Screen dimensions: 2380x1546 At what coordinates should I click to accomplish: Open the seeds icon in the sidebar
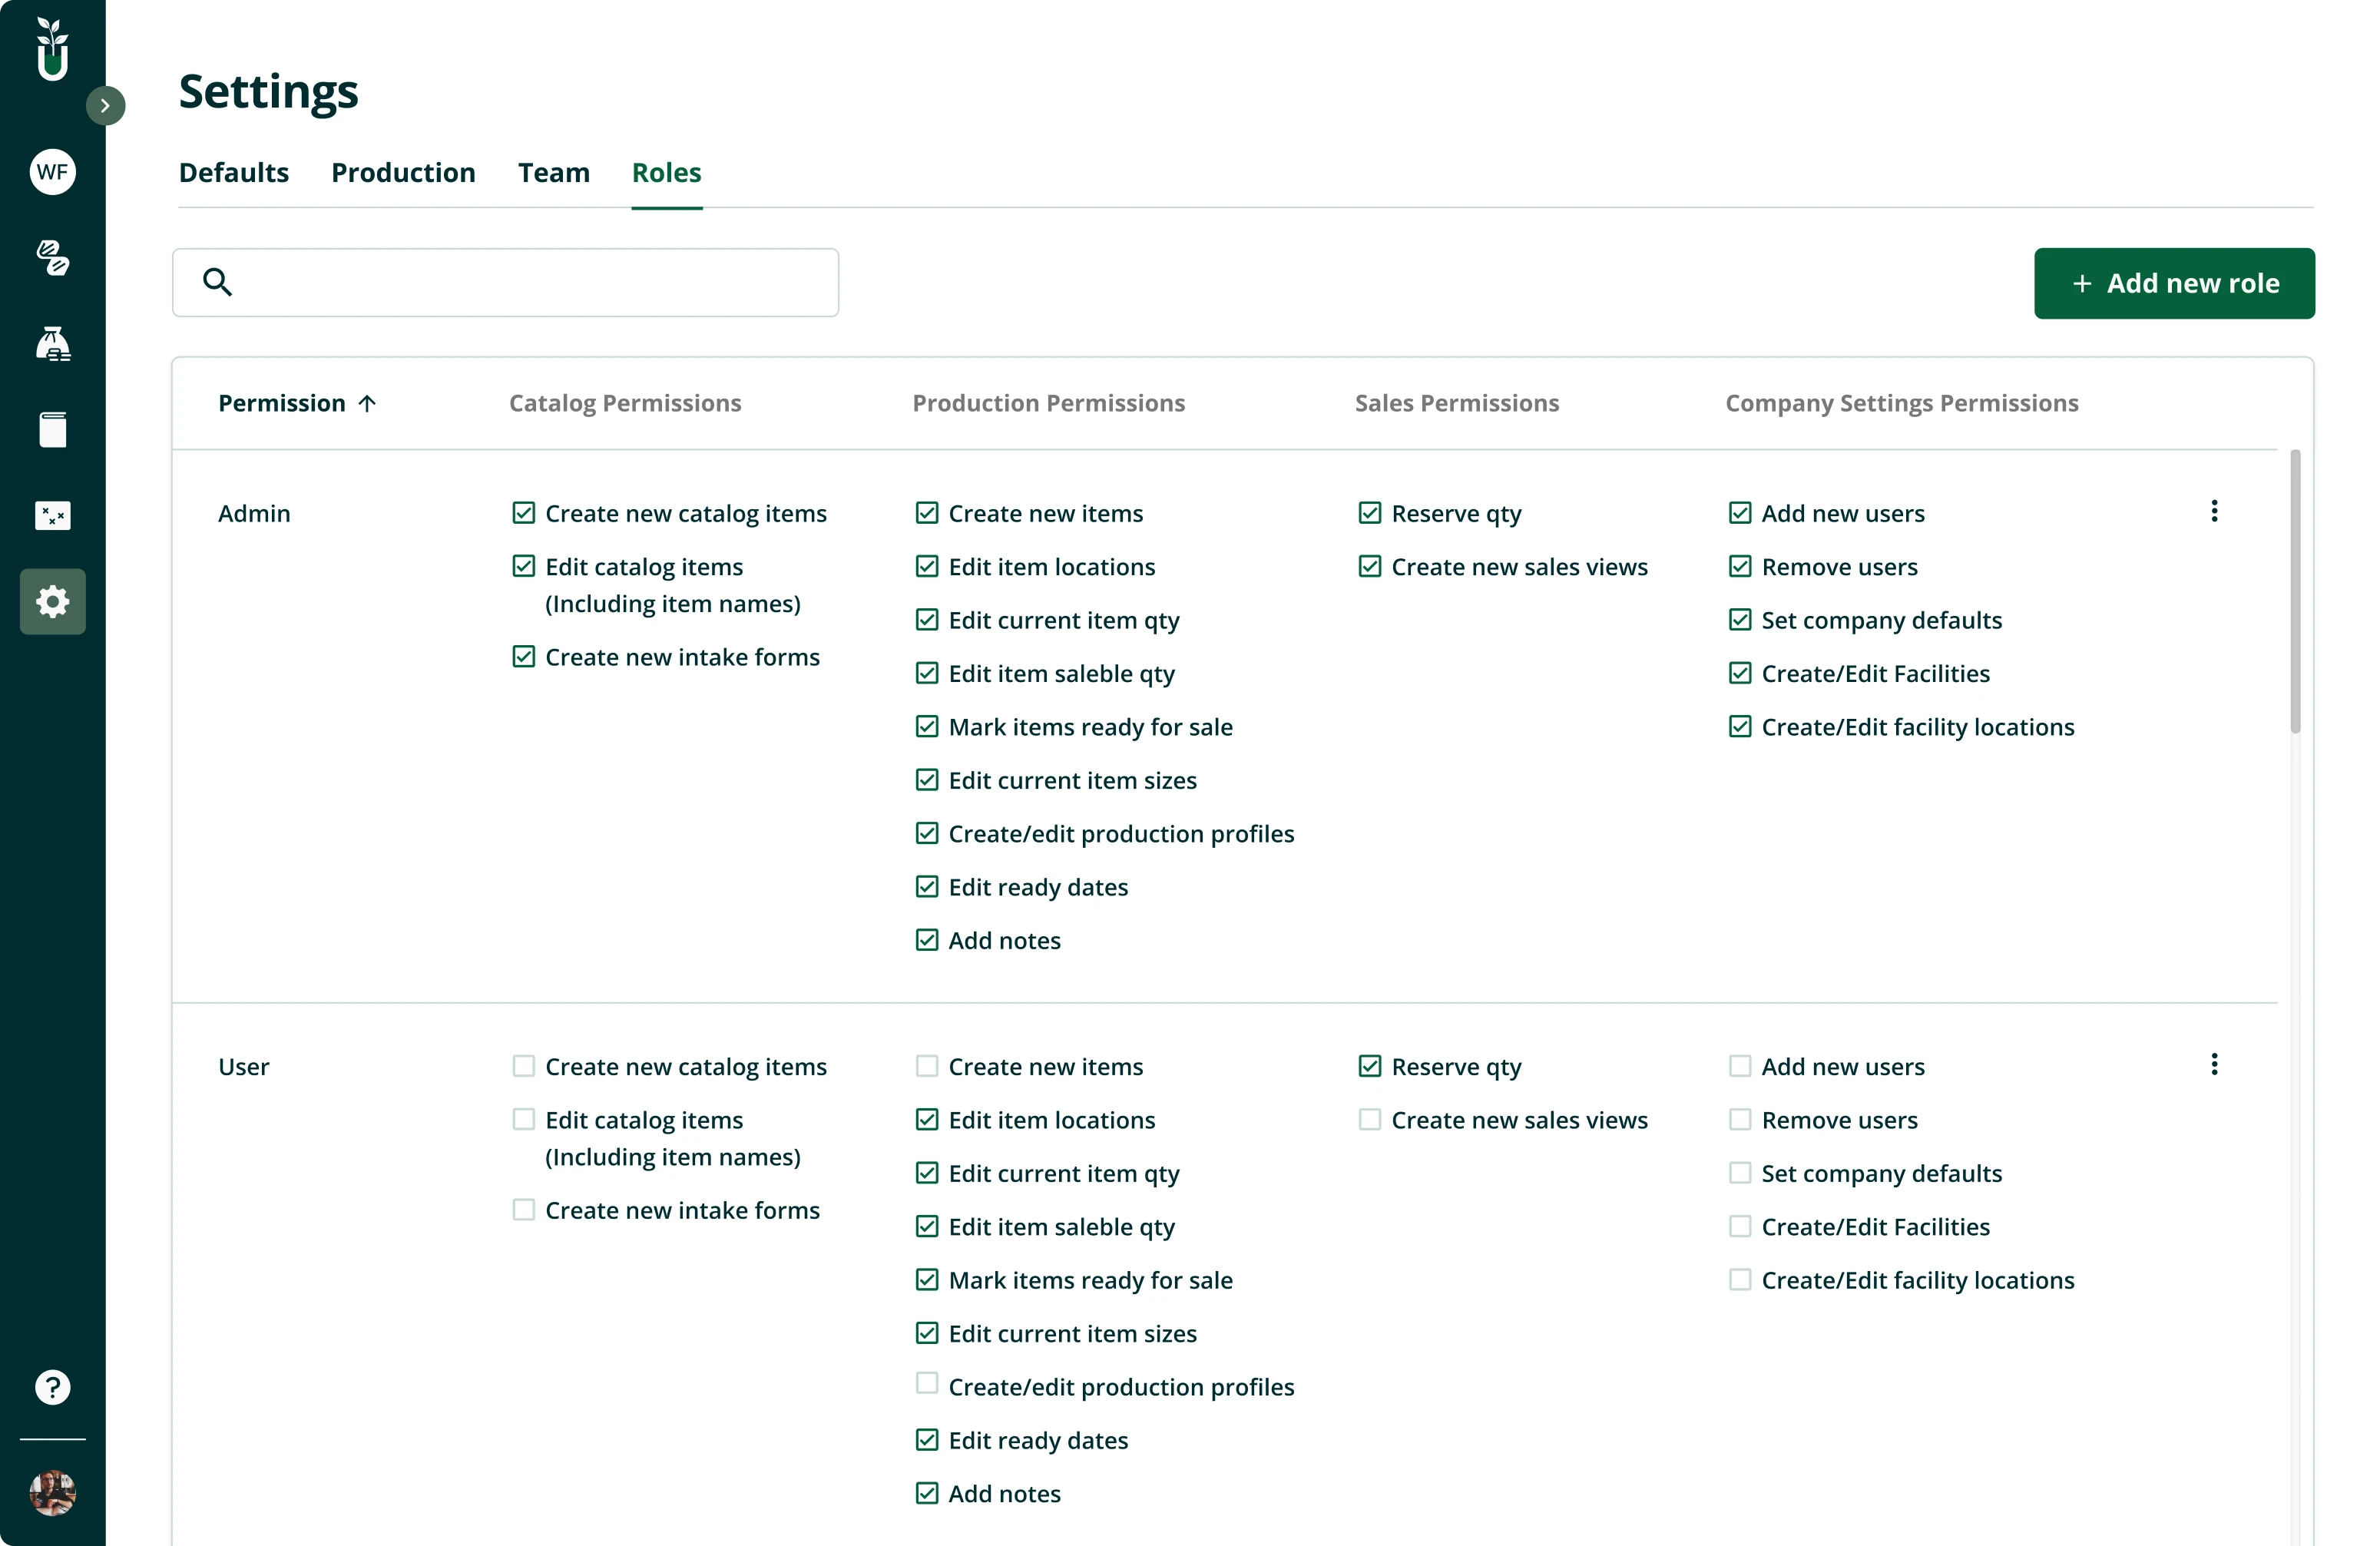point(52,258)
